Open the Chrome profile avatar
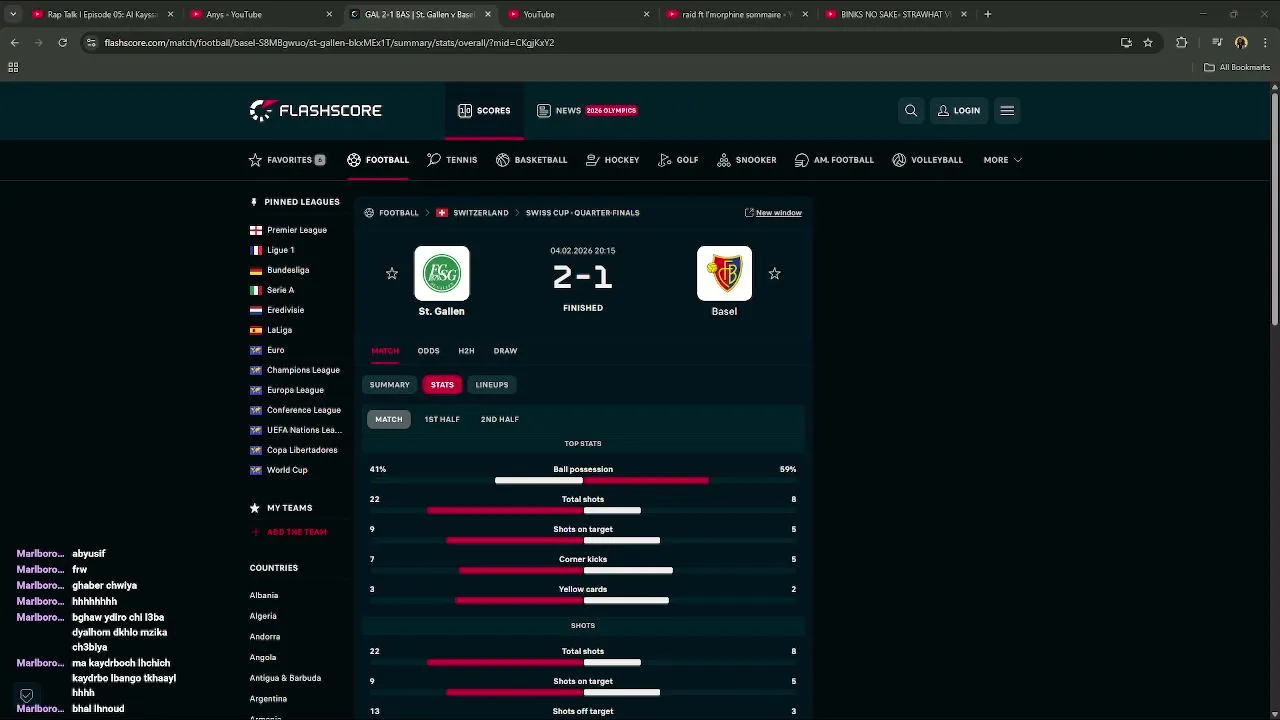The height and width of the screenshot is (720, 1280). (1241, 43)
